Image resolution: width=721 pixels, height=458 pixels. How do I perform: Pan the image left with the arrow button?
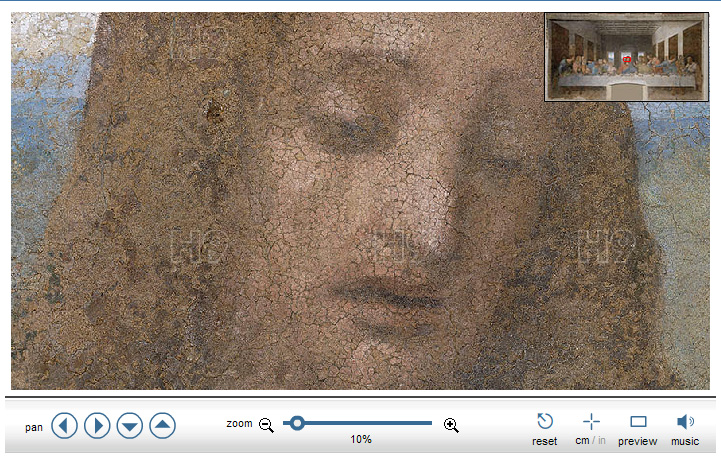64,425
